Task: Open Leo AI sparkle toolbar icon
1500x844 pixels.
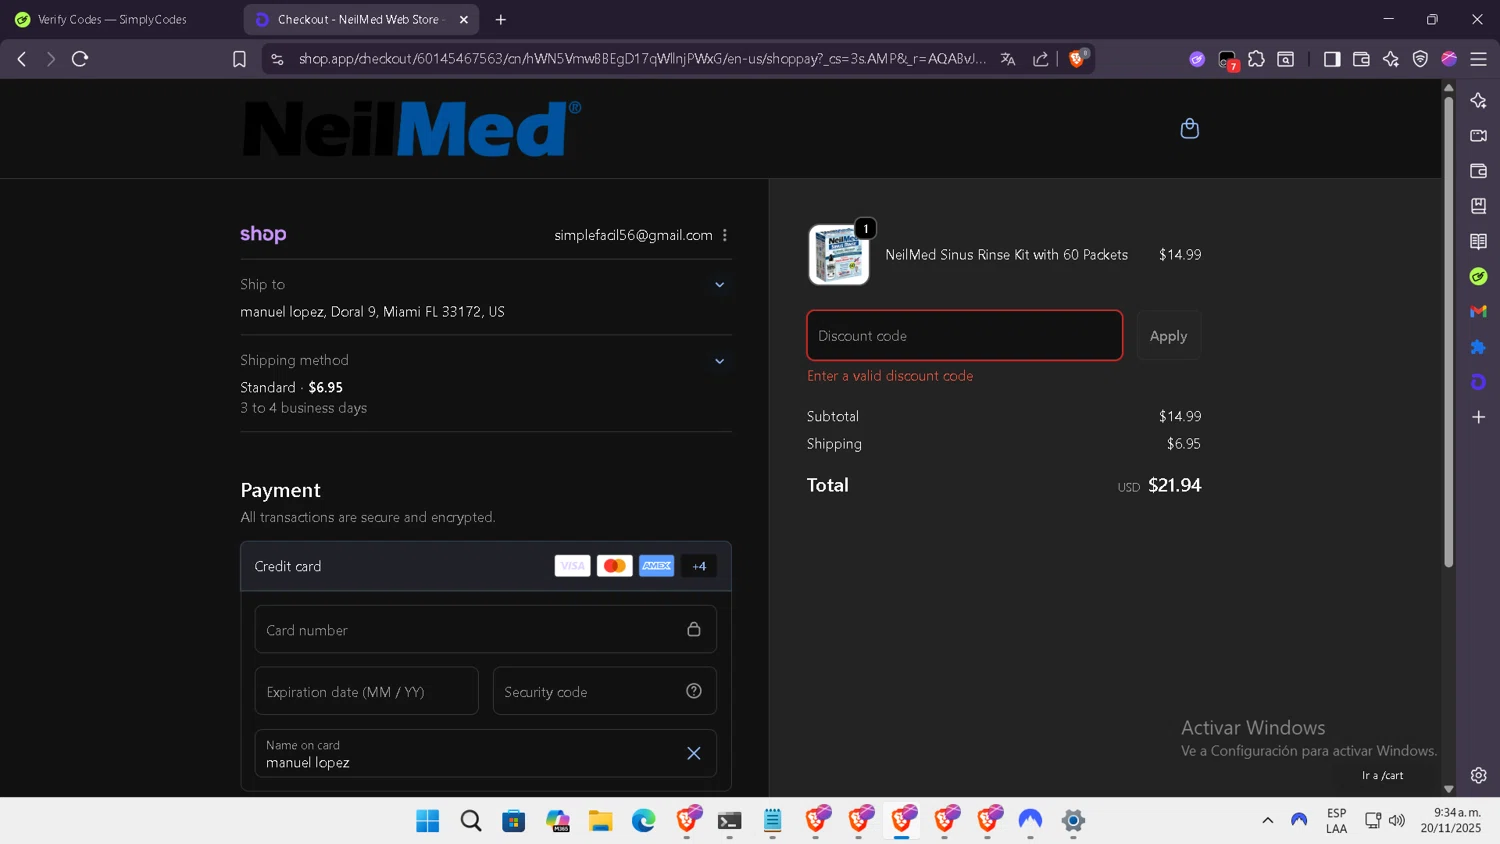Action: point(1391,59)
